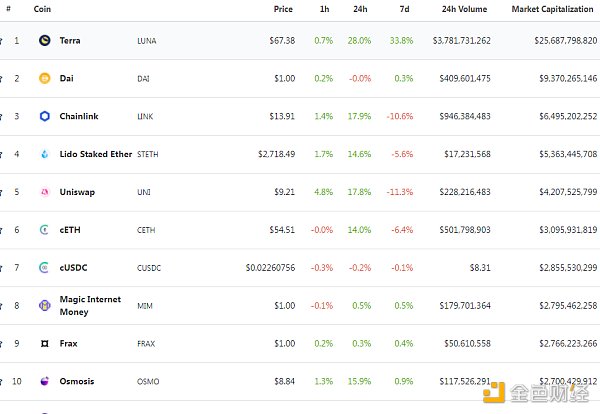Click cETH's 24h volume $501,798,903

coord(465,230)
